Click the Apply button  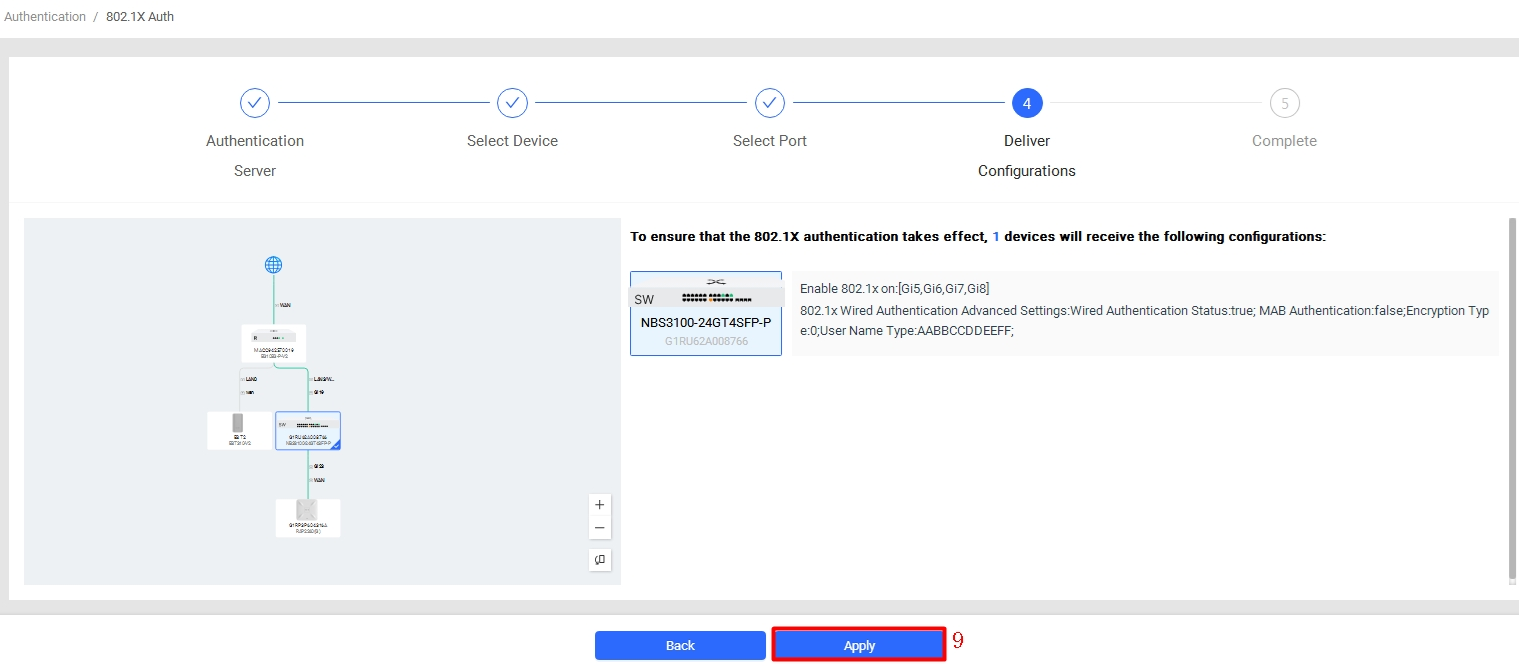coord(859,645)
